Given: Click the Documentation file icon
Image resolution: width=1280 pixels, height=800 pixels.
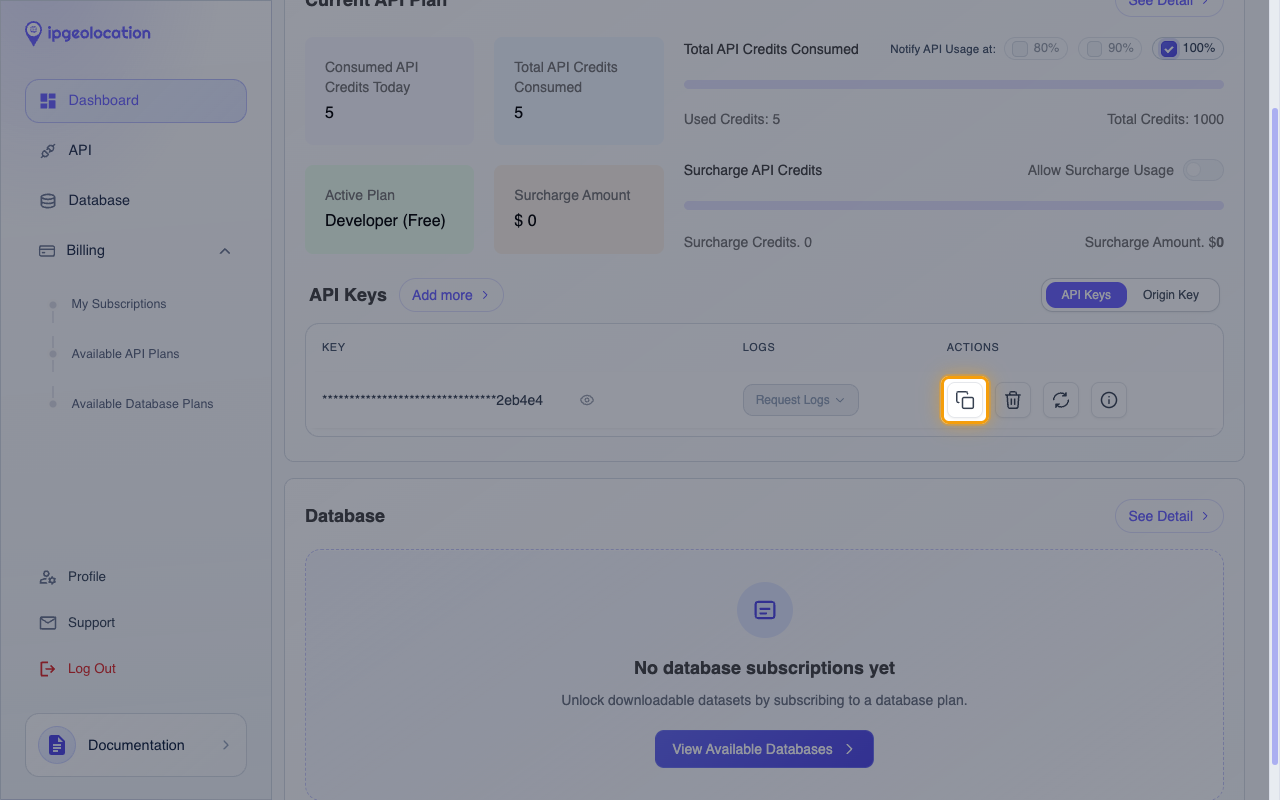Looking at the screenshot, I should (x=57, y=745).
